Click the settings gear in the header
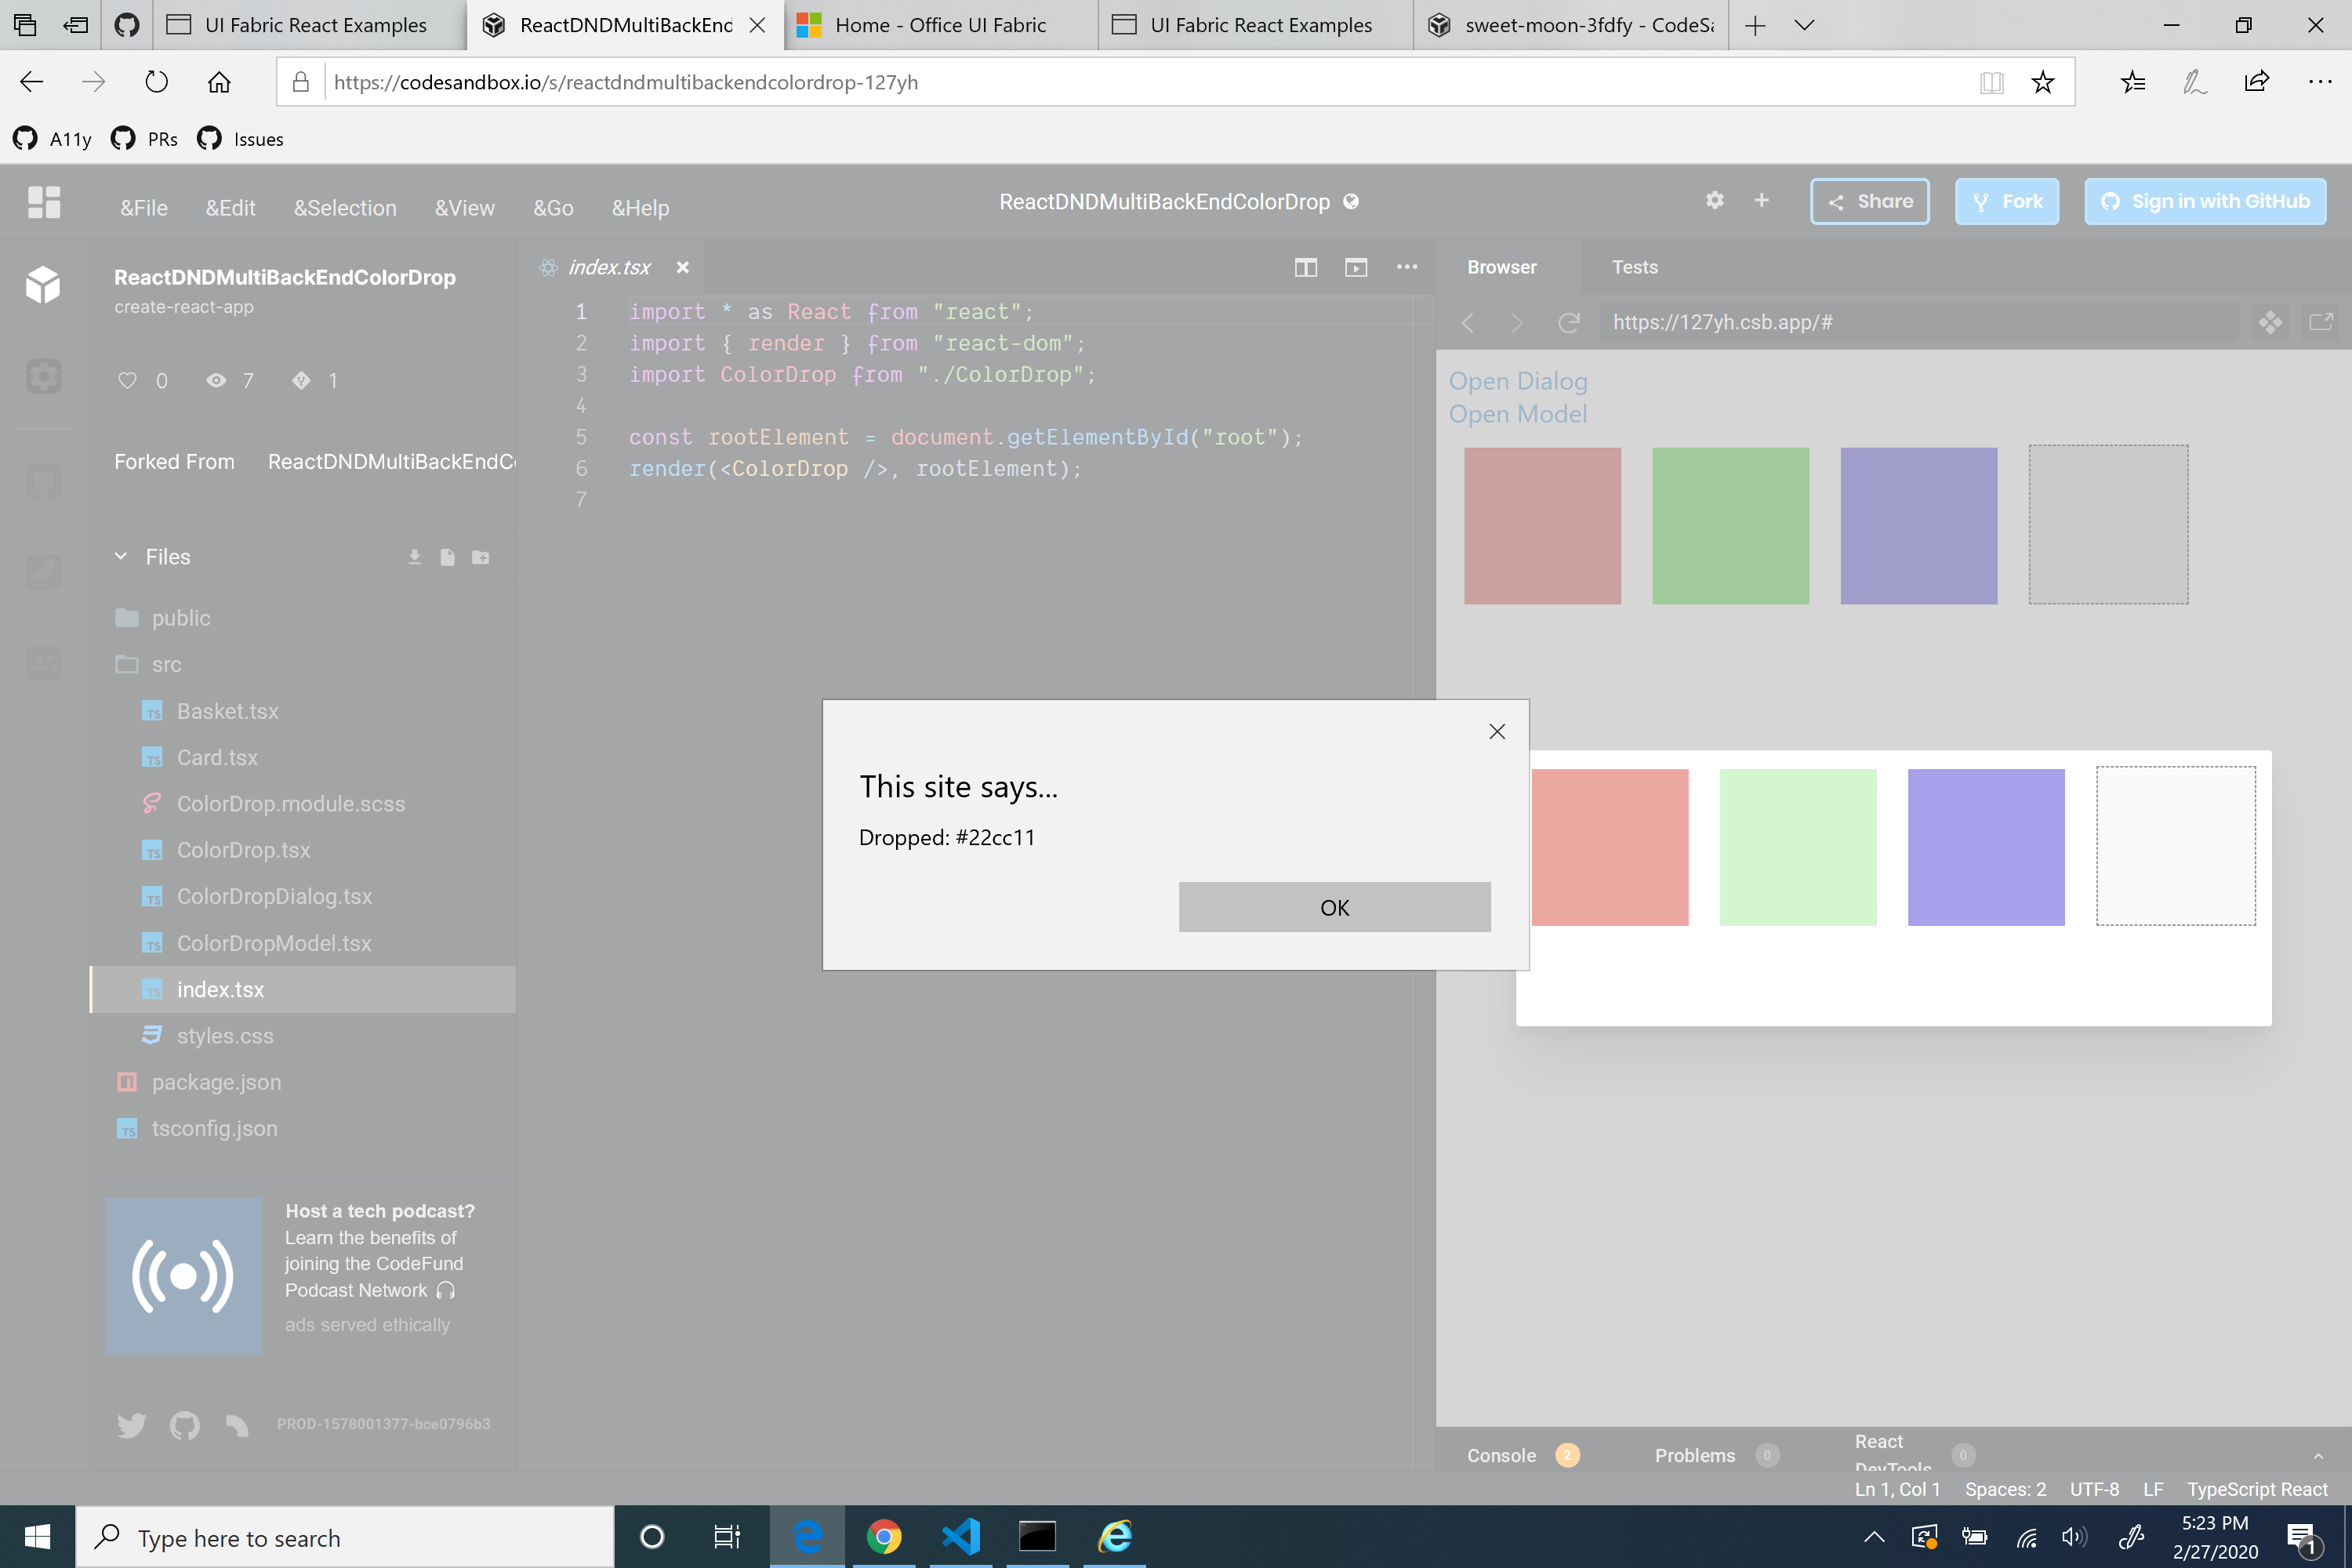2352x1568 pixels. tap(1714, 201)
